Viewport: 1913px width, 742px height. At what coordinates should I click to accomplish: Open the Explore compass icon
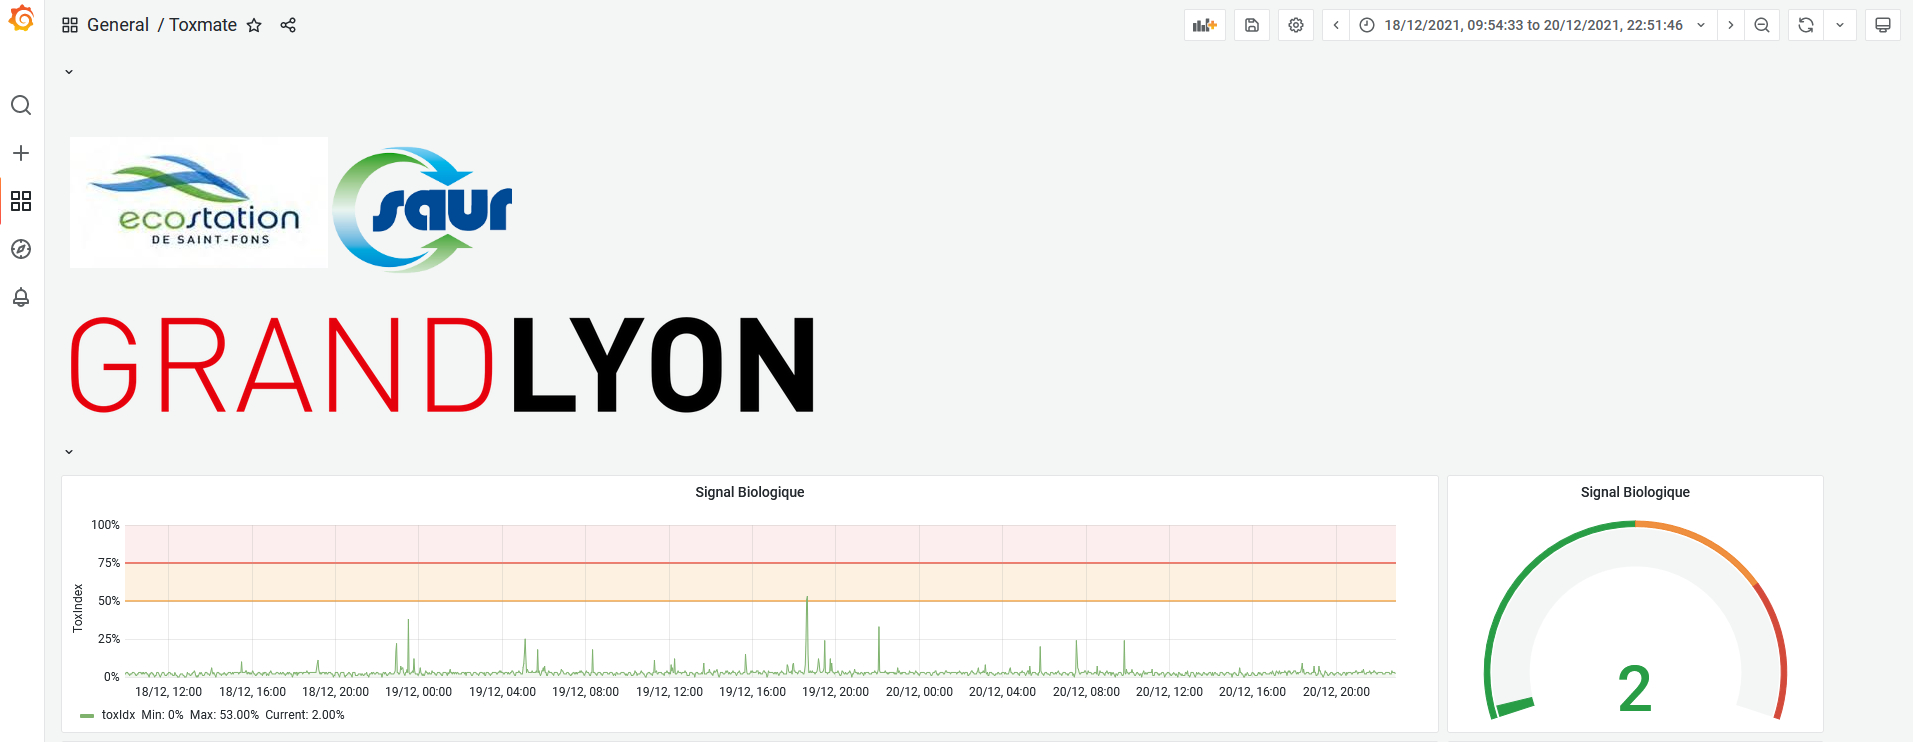[x=21, y=249]
